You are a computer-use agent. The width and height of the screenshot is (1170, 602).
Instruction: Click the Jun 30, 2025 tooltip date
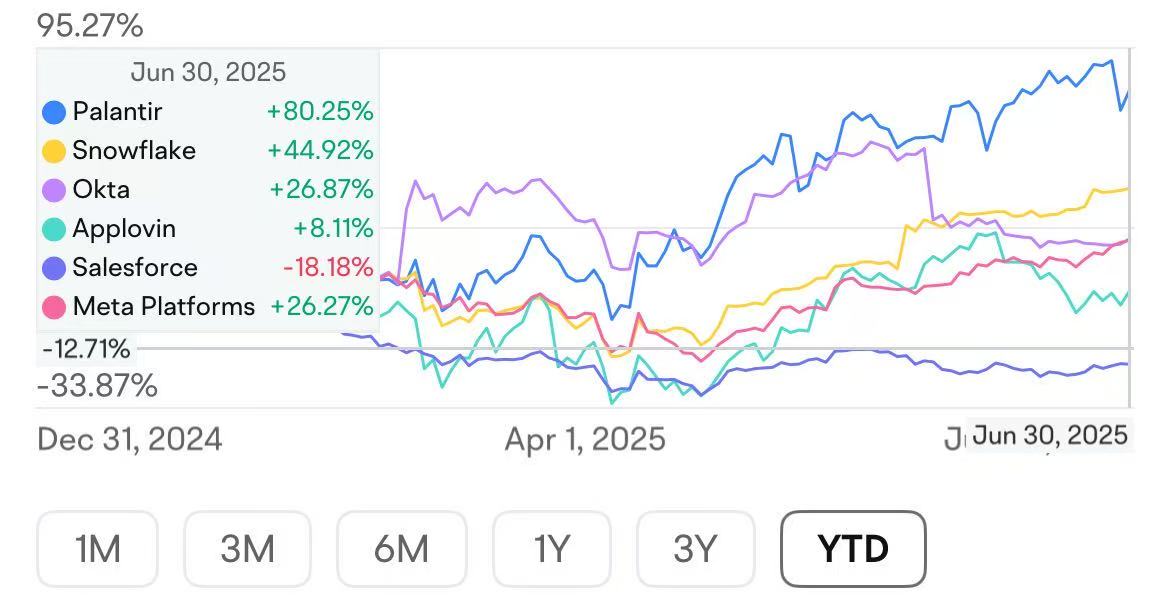click(208, 72)
